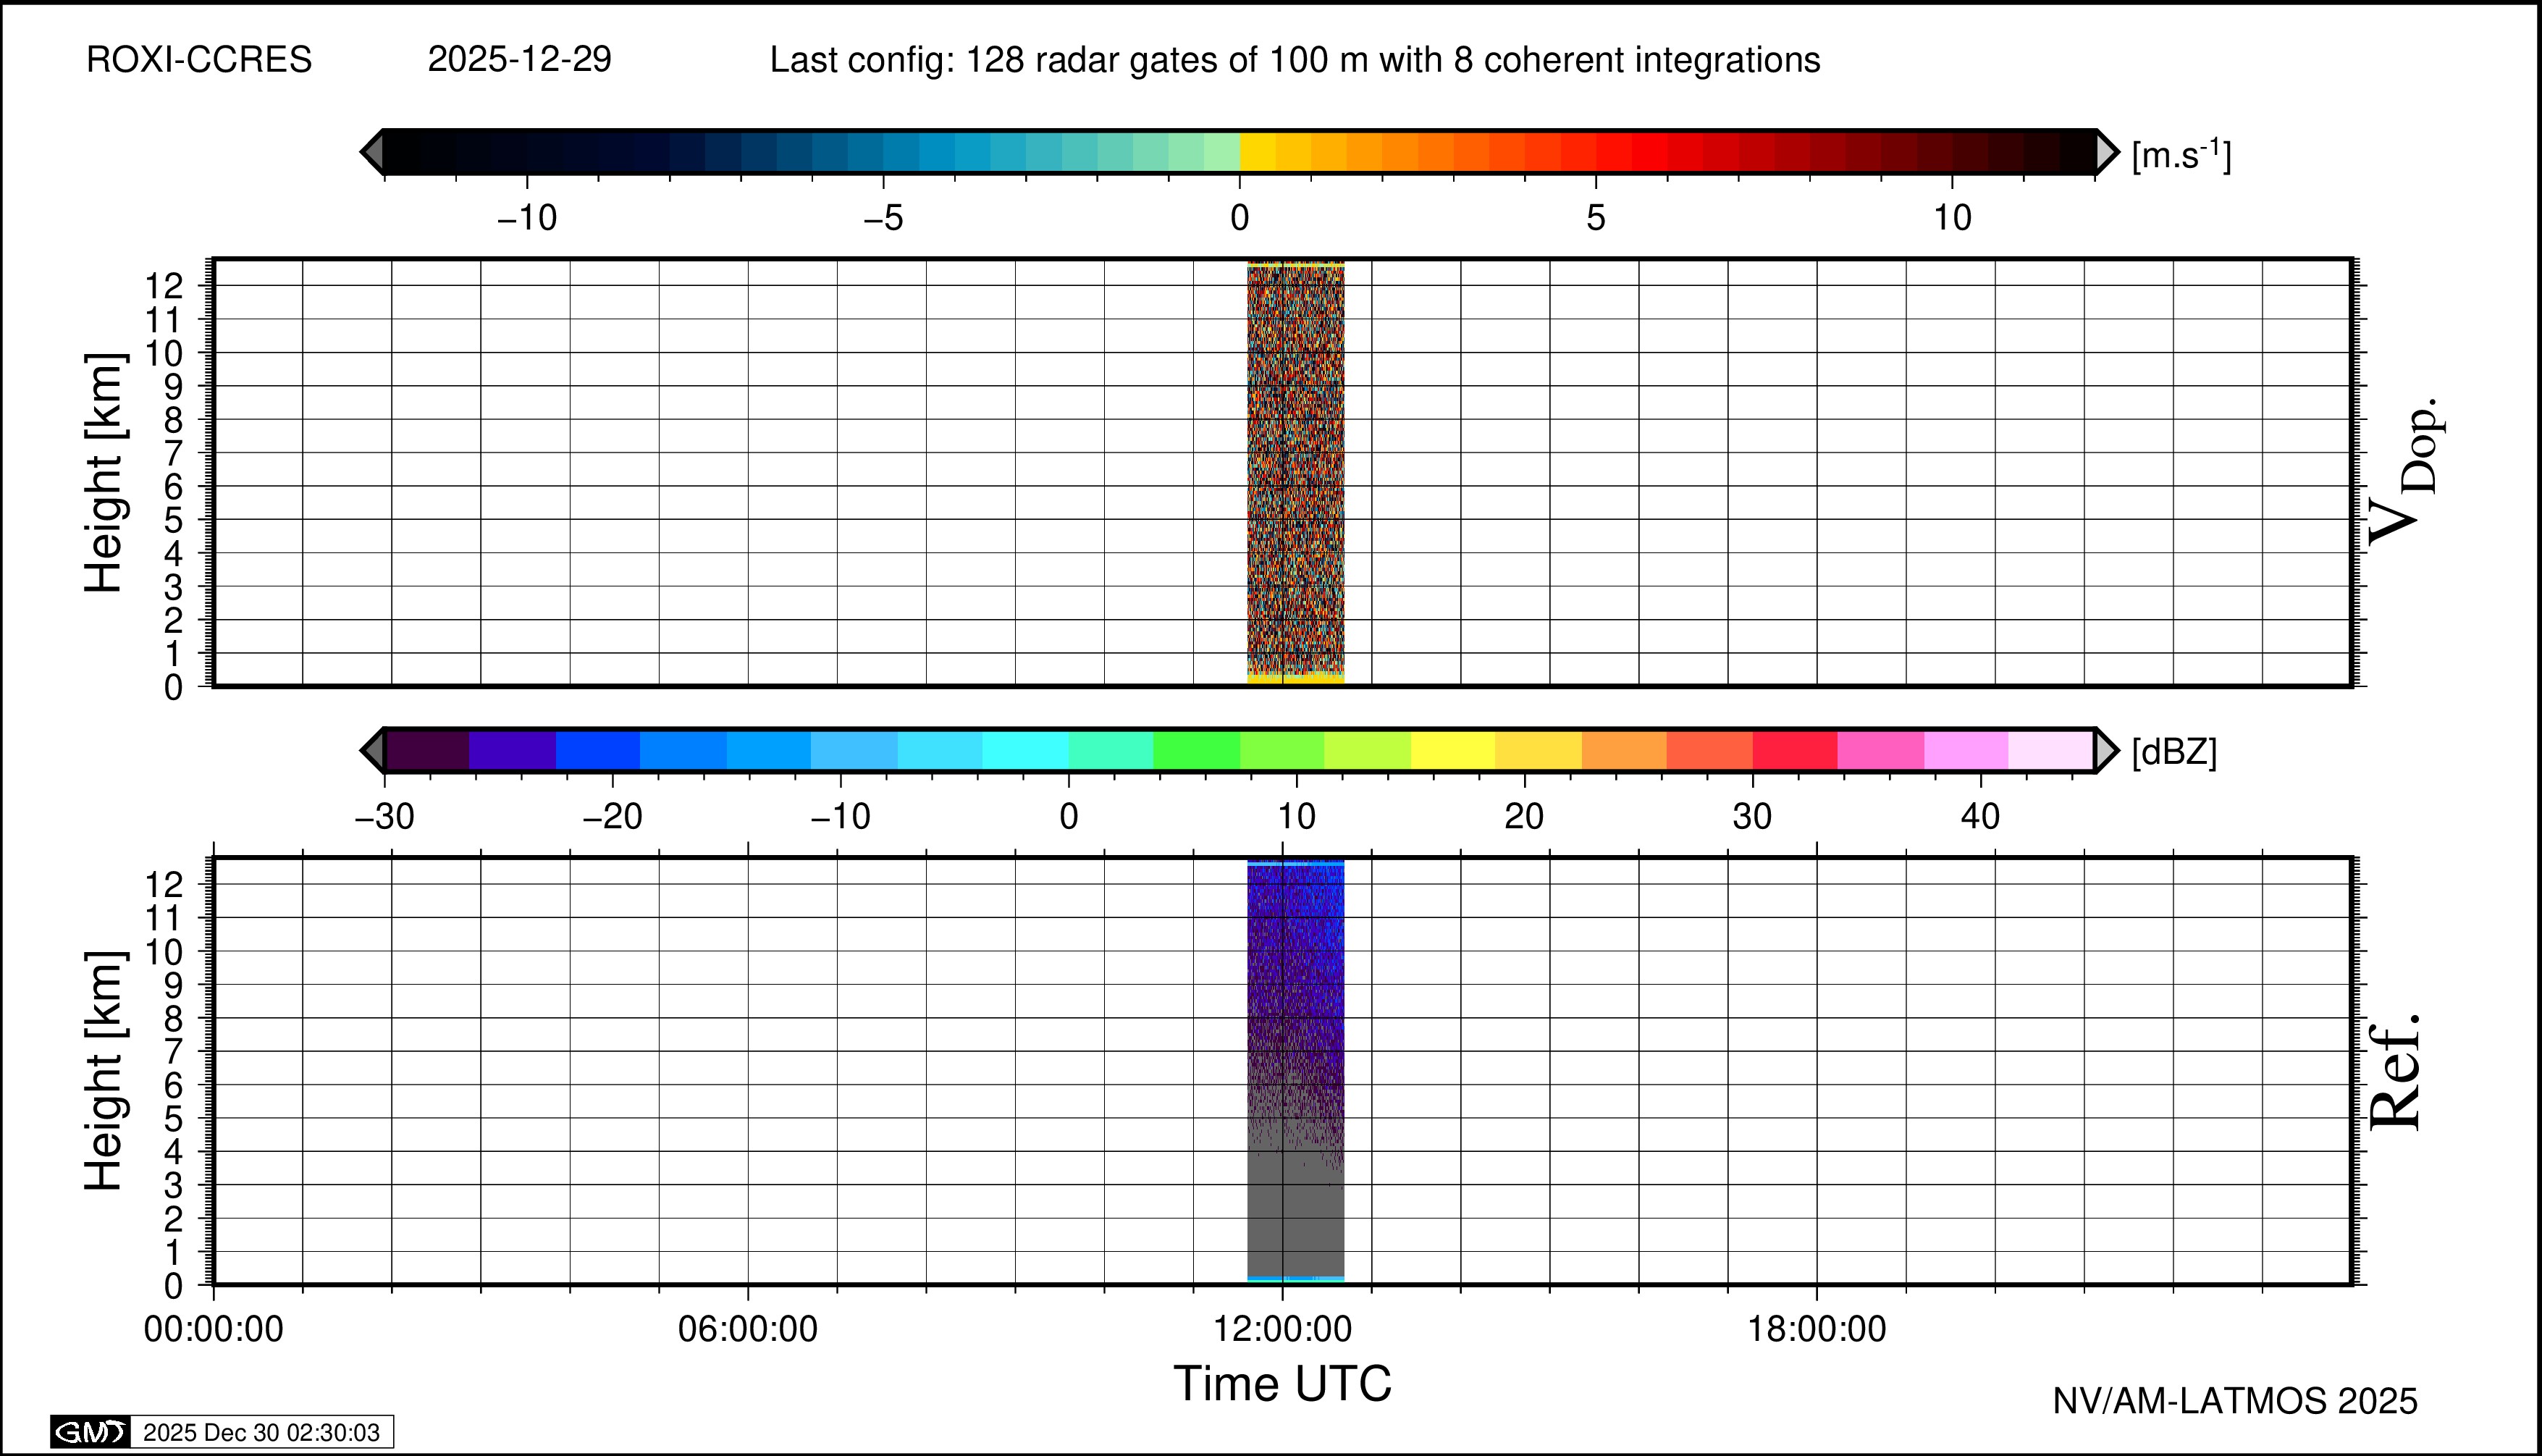
Task: Click the GMT logo at the bottom left
Action: tap(90, 1432)
